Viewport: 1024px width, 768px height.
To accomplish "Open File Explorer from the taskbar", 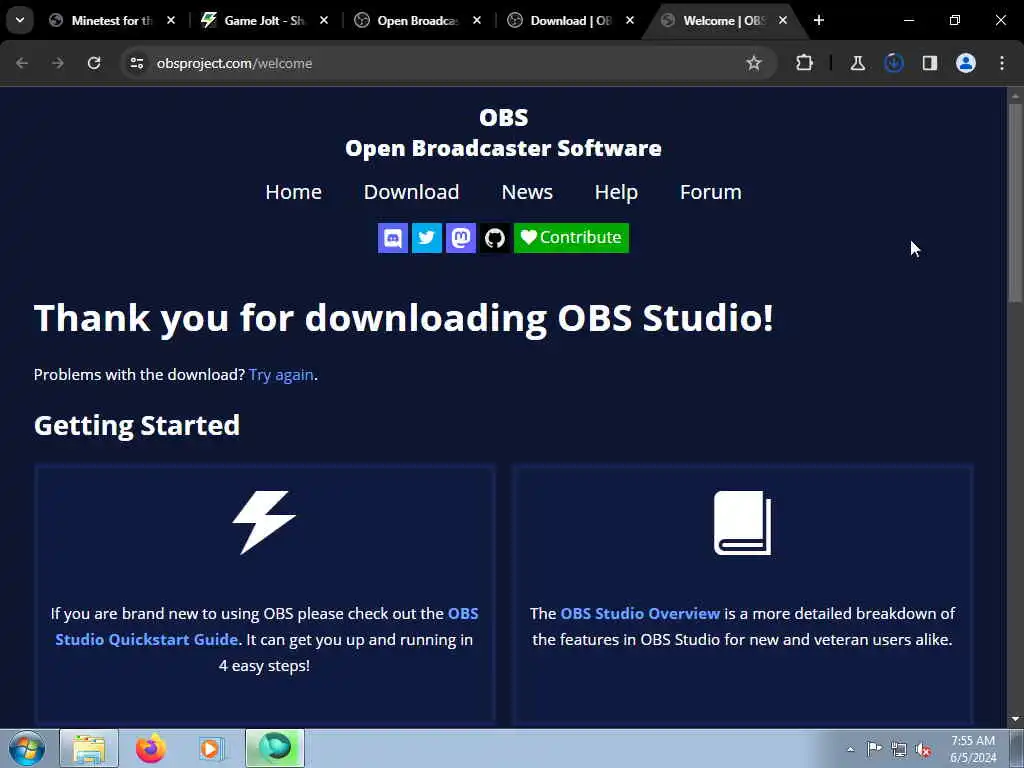I will pos(89,748).
